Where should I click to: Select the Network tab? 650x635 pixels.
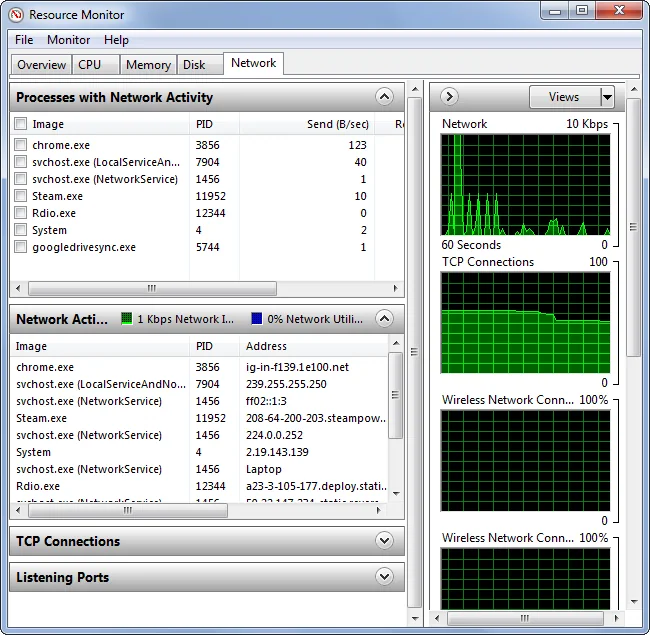[254, 63]
